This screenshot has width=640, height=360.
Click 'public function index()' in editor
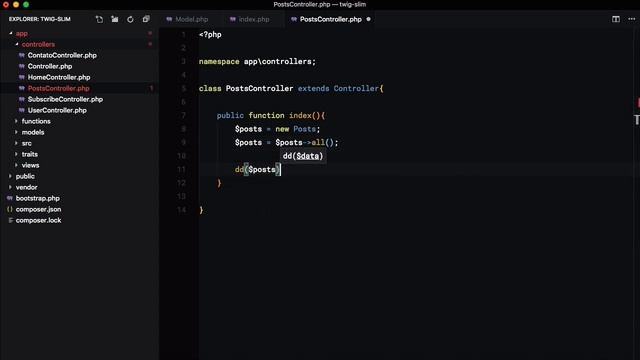(269, 116)
